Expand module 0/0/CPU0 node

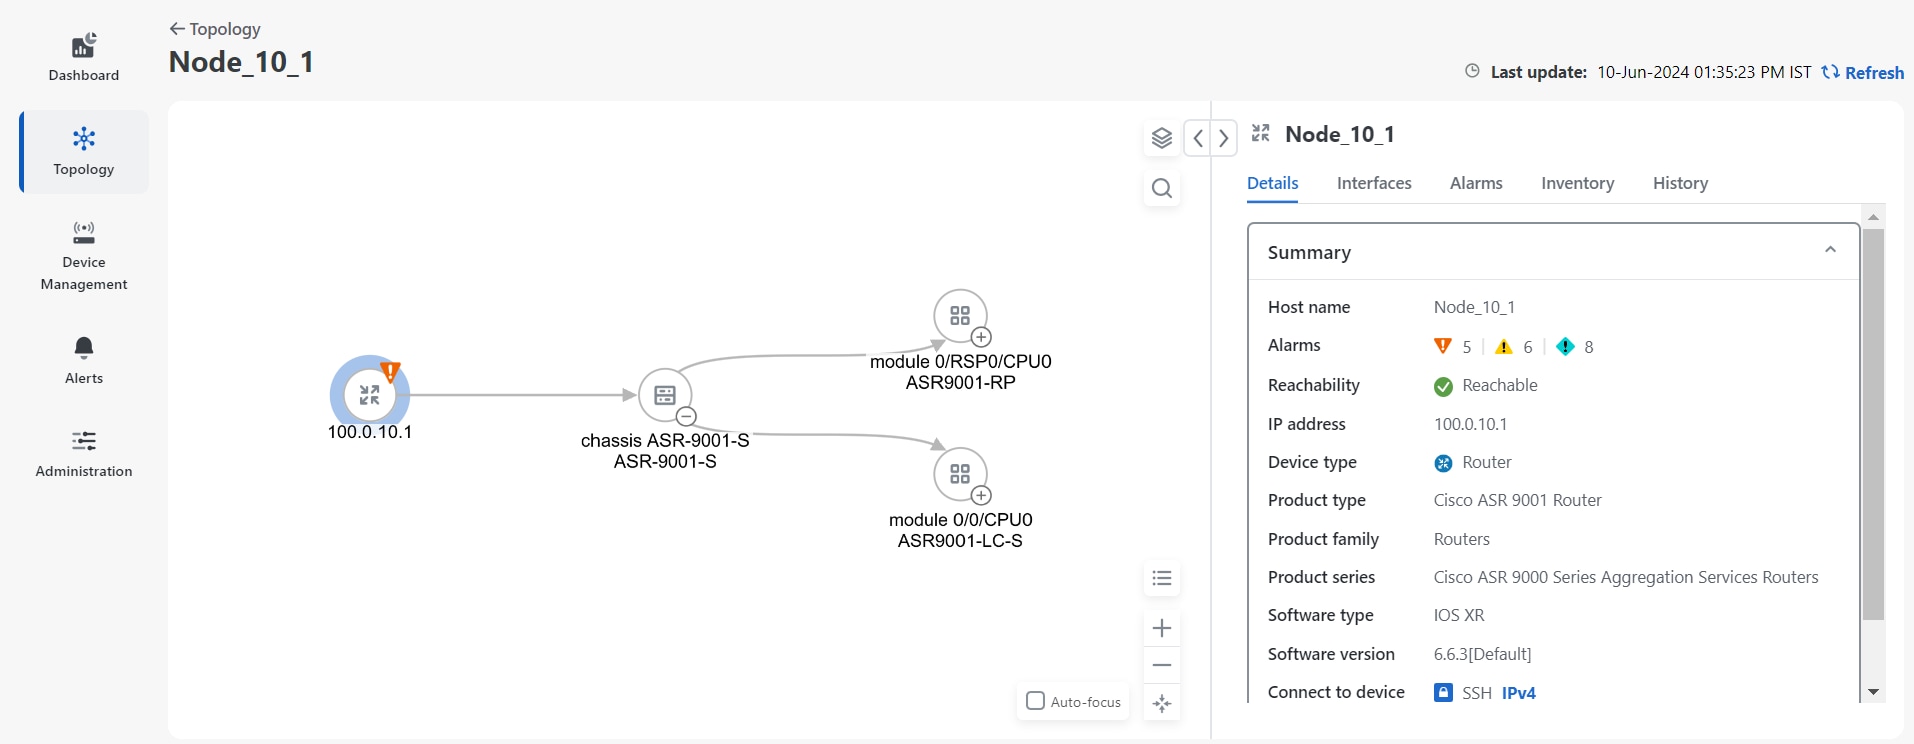point(982,495)
